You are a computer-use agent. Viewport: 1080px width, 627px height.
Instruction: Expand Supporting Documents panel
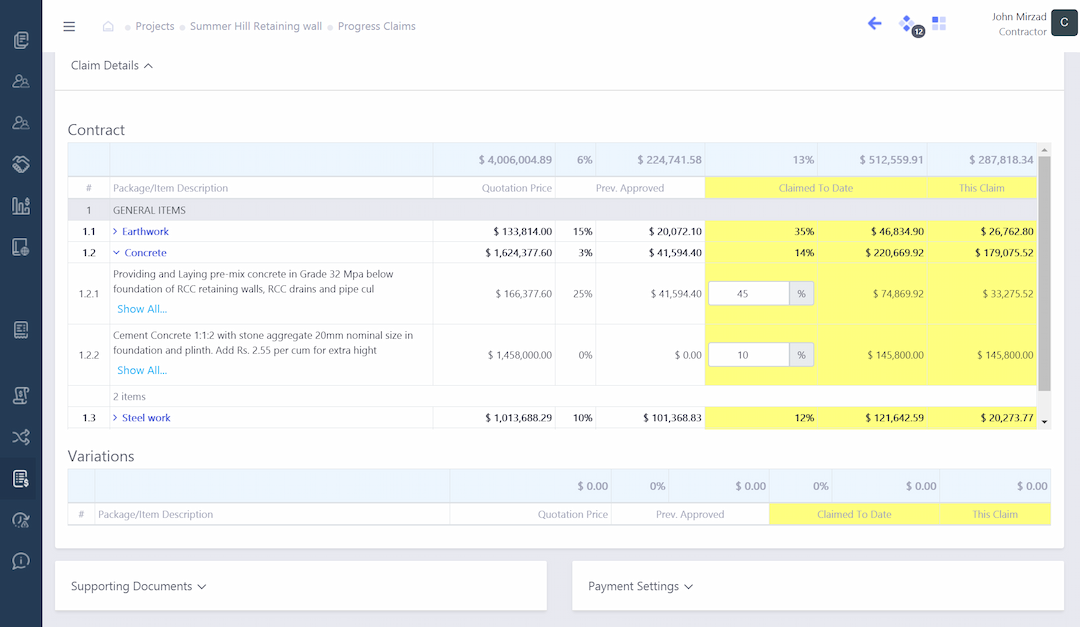(x=138, y=586)
